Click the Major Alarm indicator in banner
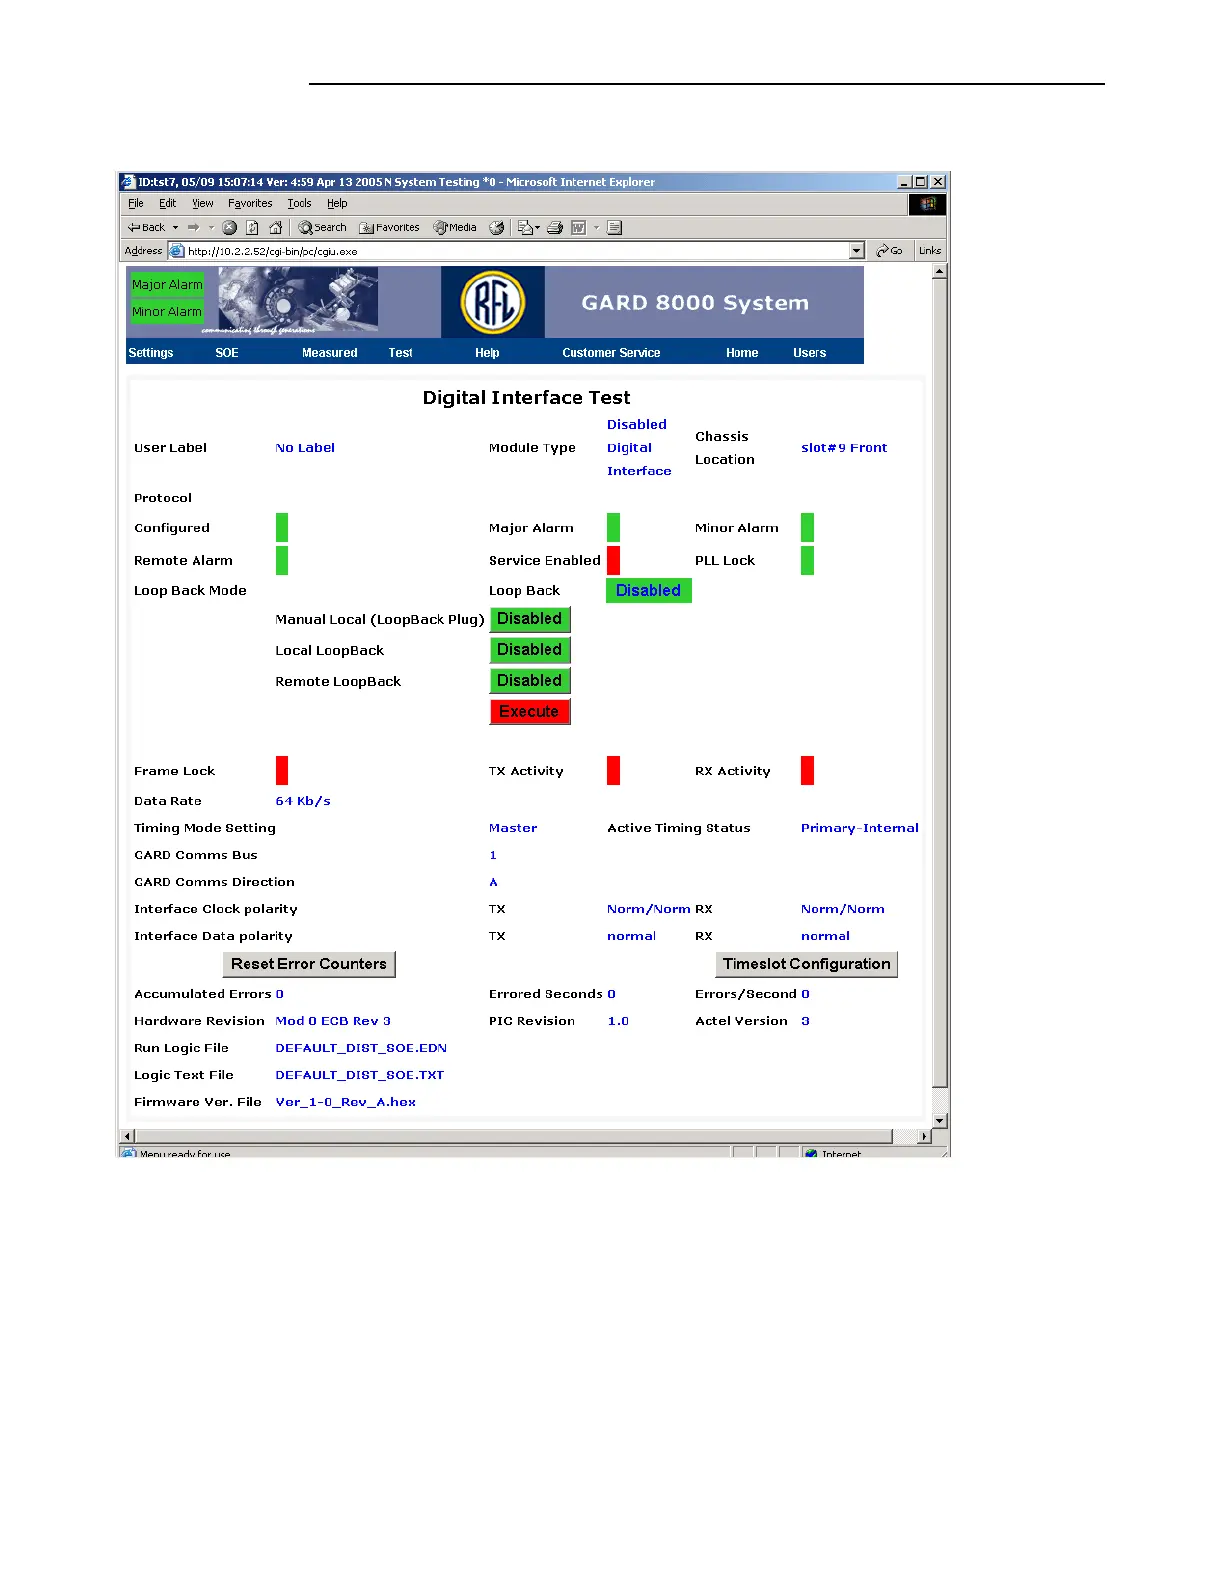 coord(167,285)
